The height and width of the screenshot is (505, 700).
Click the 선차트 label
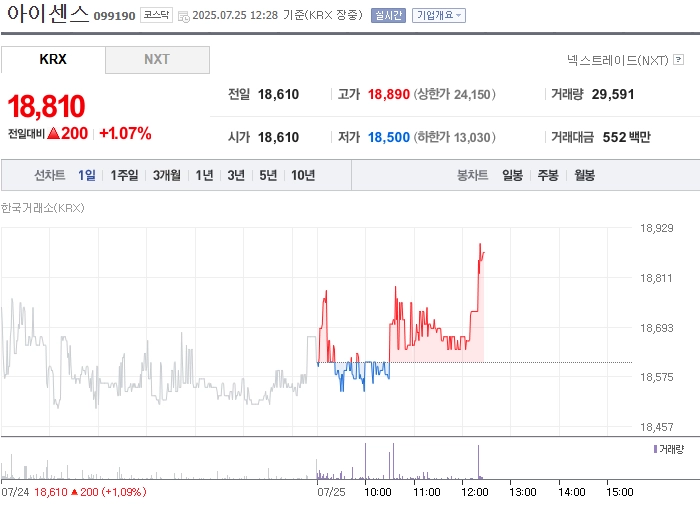(x=50, y=175)
